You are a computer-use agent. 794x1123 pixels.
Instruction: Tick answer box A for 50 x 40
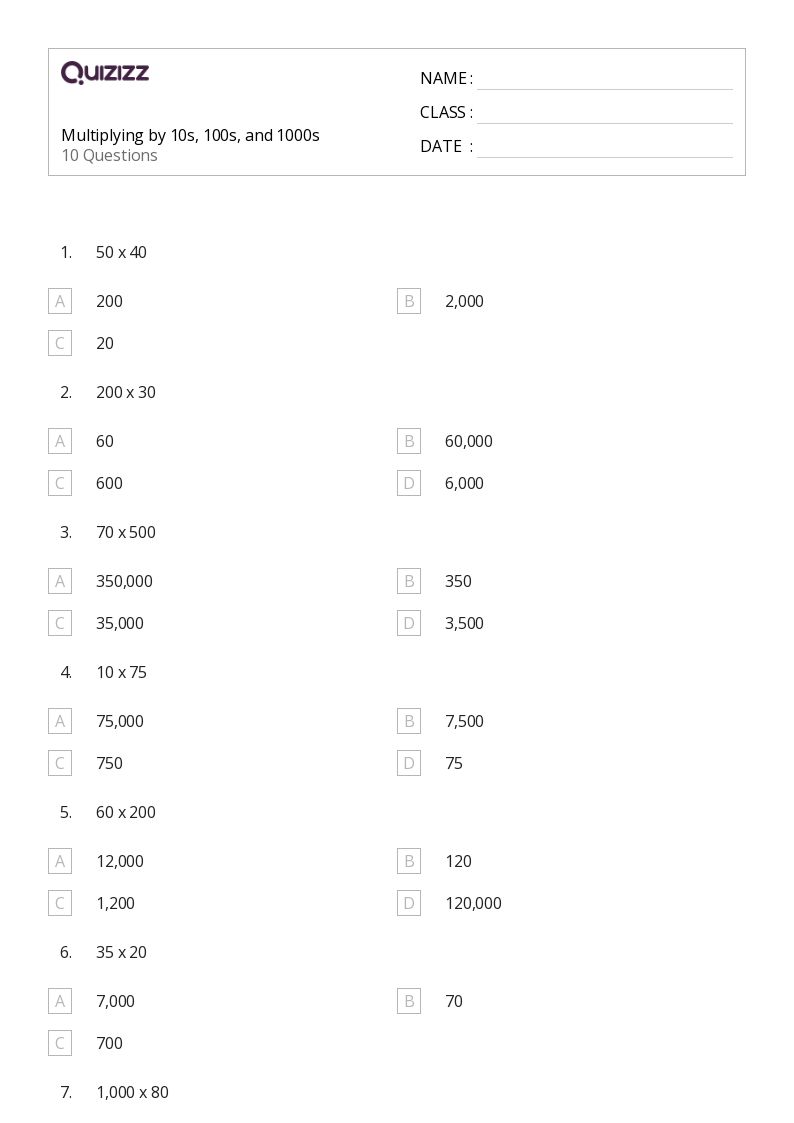point(60,302)
